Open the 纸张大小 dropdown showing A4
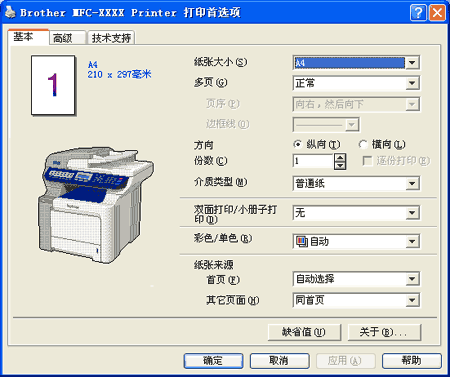The height and width of the screenshot is (377, 450). [x=356, y=63]
